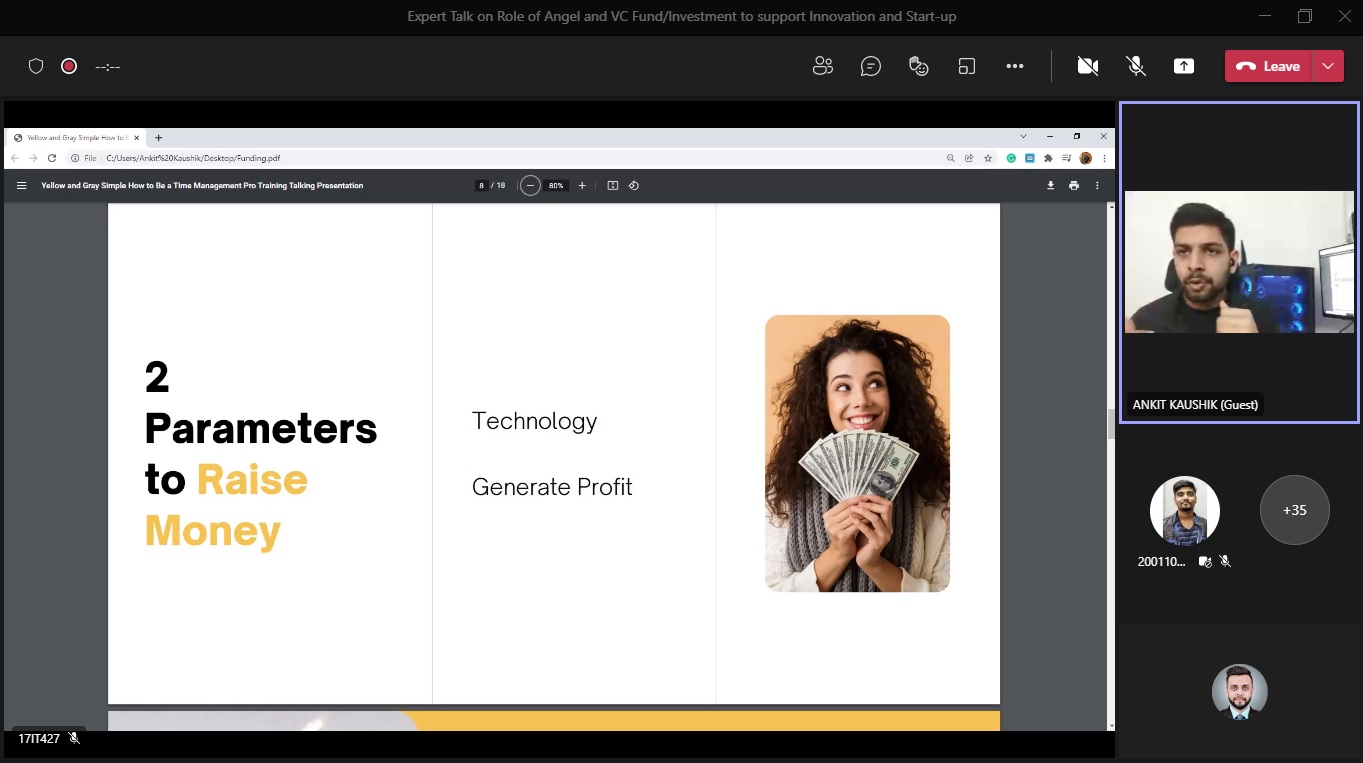Click the suited participant's avatar at bottom right
1363x763 pixels.
(1239, 692)
